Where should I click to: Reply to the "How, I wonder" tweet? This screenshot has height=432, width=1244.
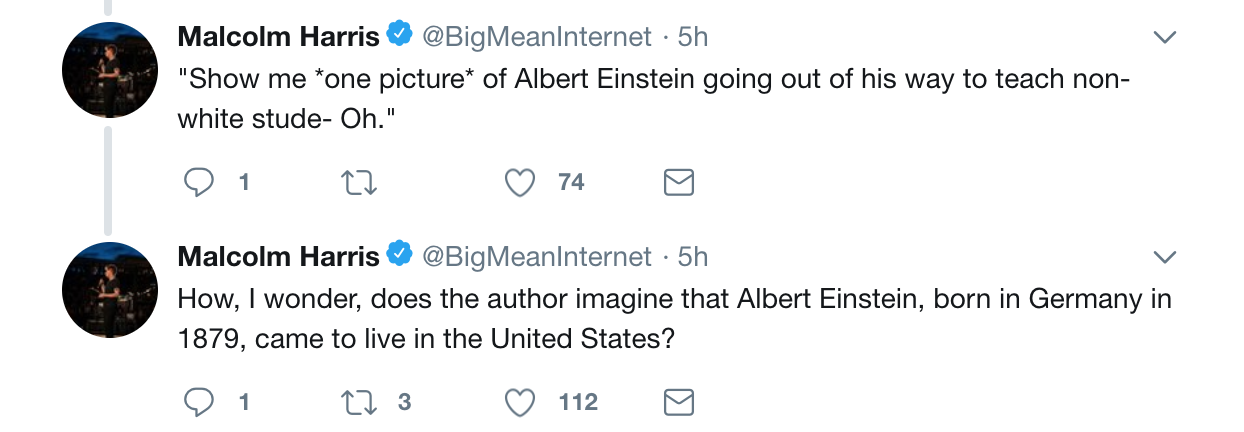(200, 402)
